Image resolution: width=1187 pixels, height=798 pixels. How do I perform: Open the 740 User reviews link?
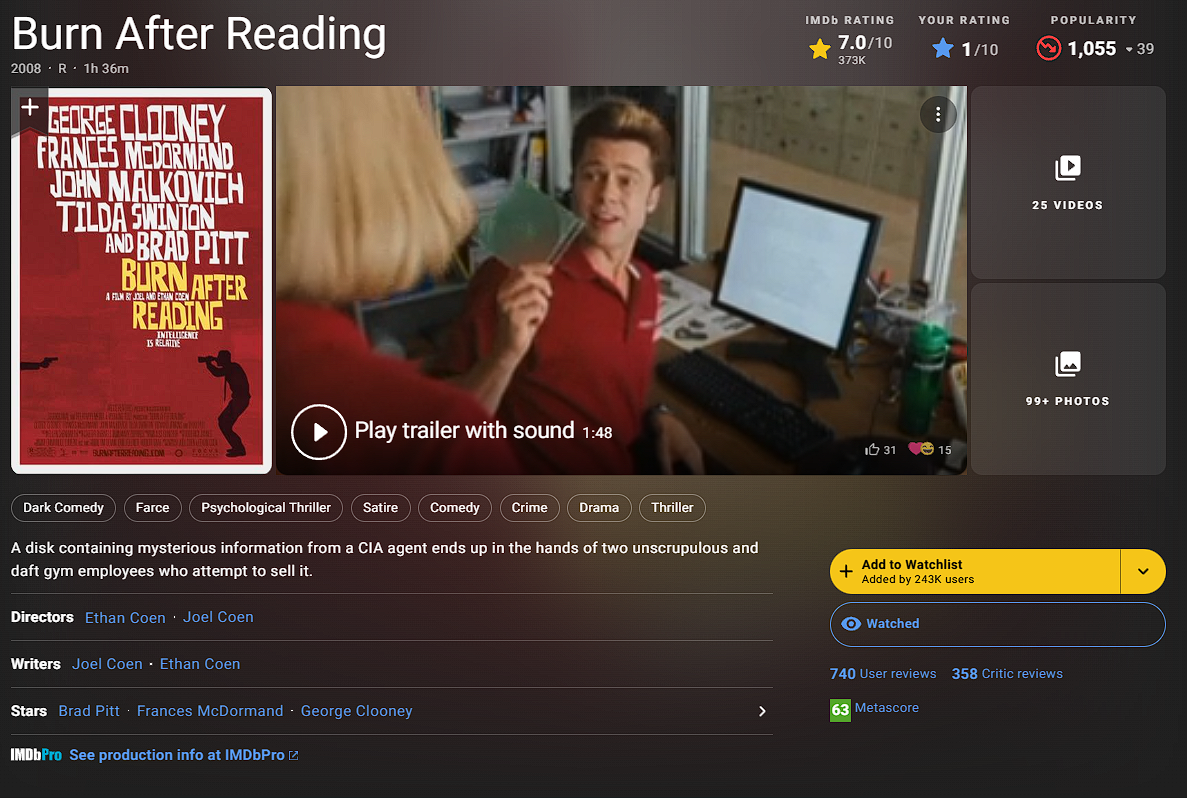point(883,674)
